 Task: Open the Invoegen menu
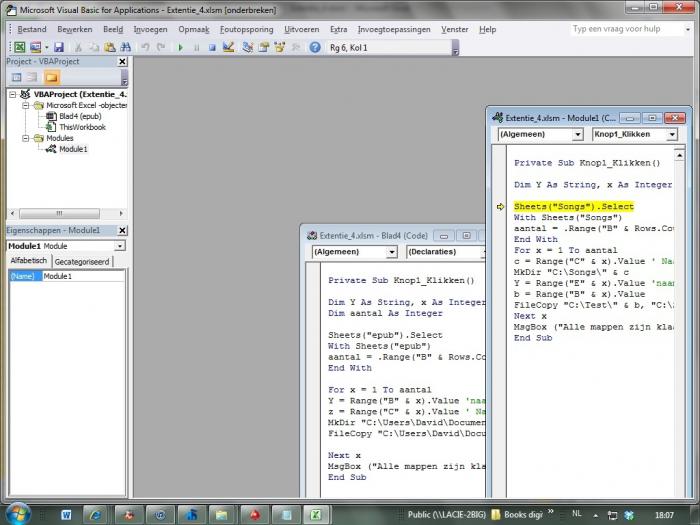[150, 29]
